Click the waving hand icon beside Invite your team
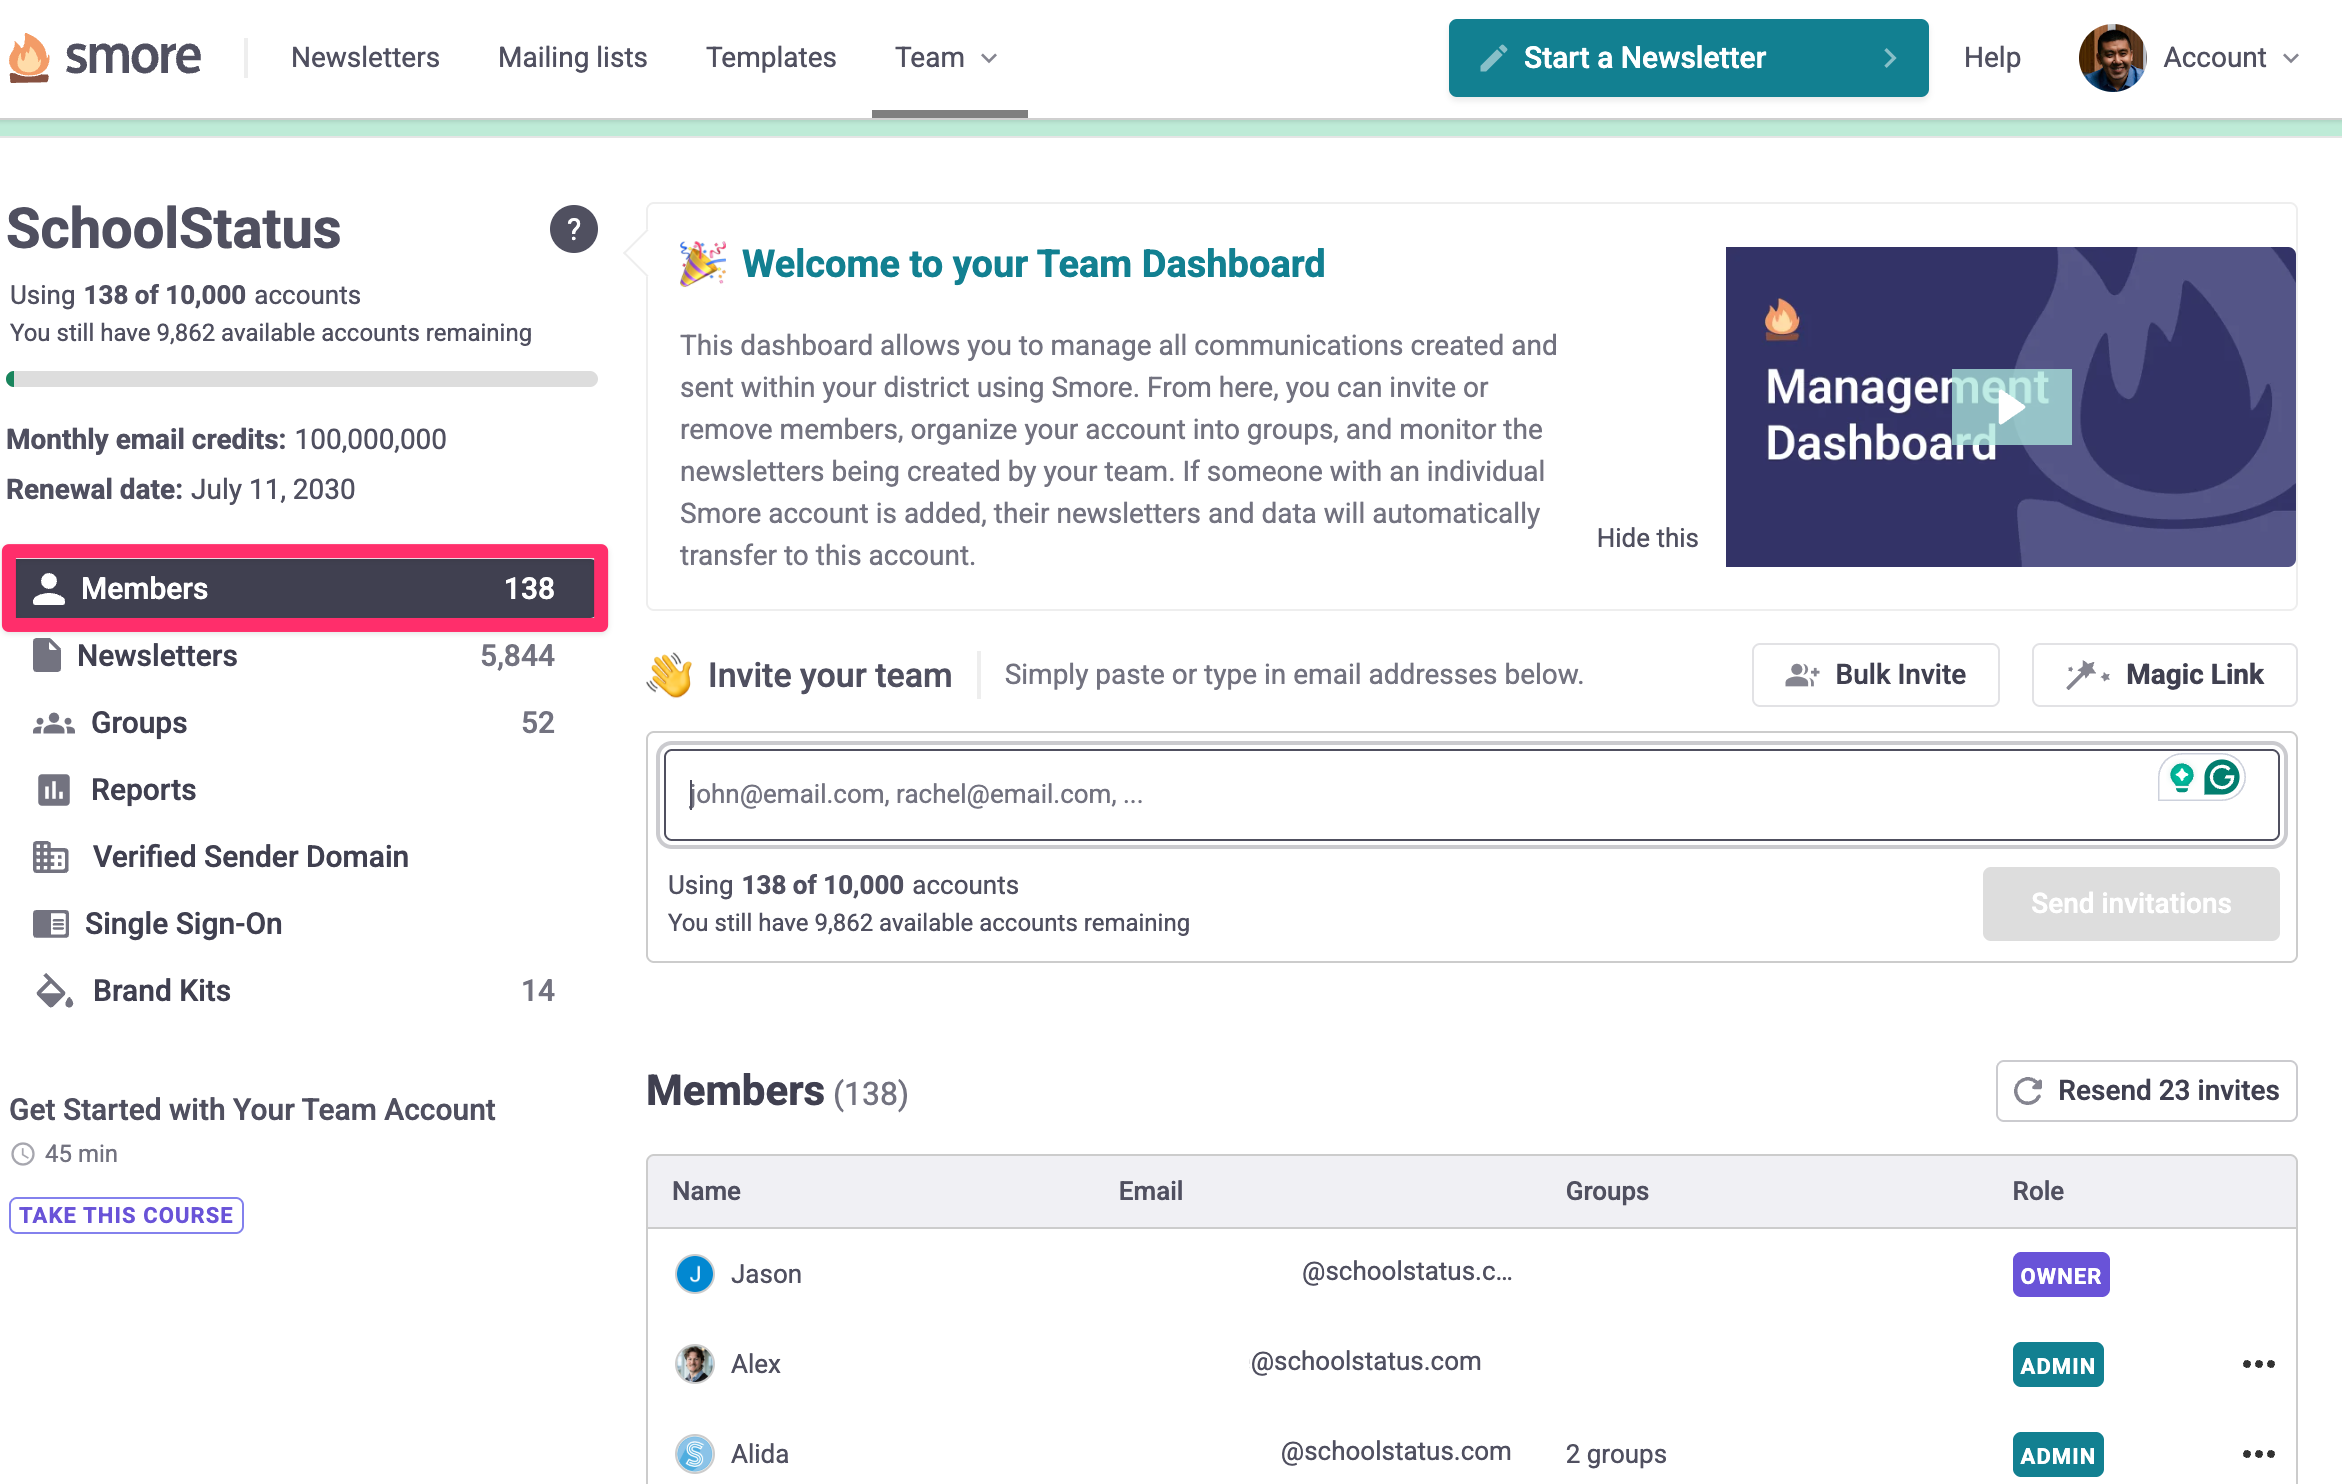The width and height of the screenshot is (2342, 1484). (670, 675)
